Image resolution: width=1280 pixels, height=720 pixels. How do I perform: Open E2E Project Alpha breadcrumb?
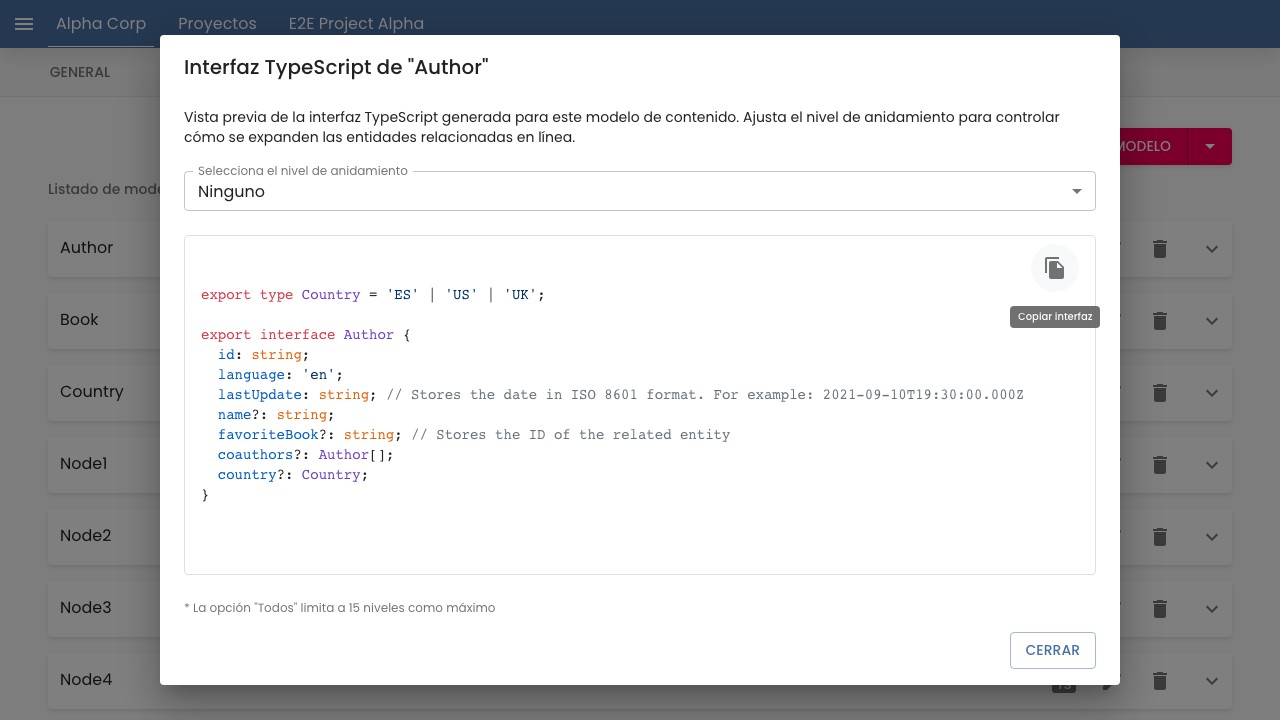[356, 24]
